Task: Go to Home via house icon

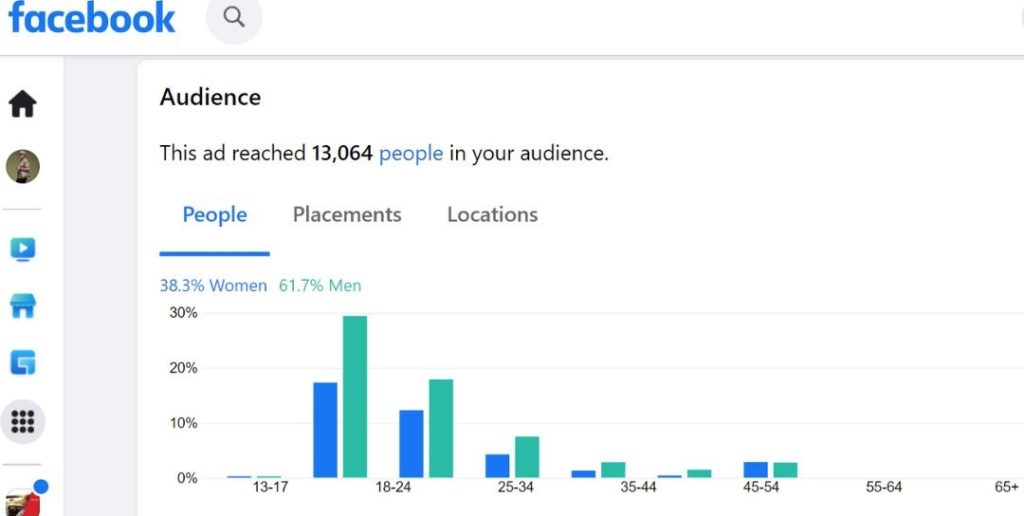Action: pyautogui.click(x=23, y=103)
